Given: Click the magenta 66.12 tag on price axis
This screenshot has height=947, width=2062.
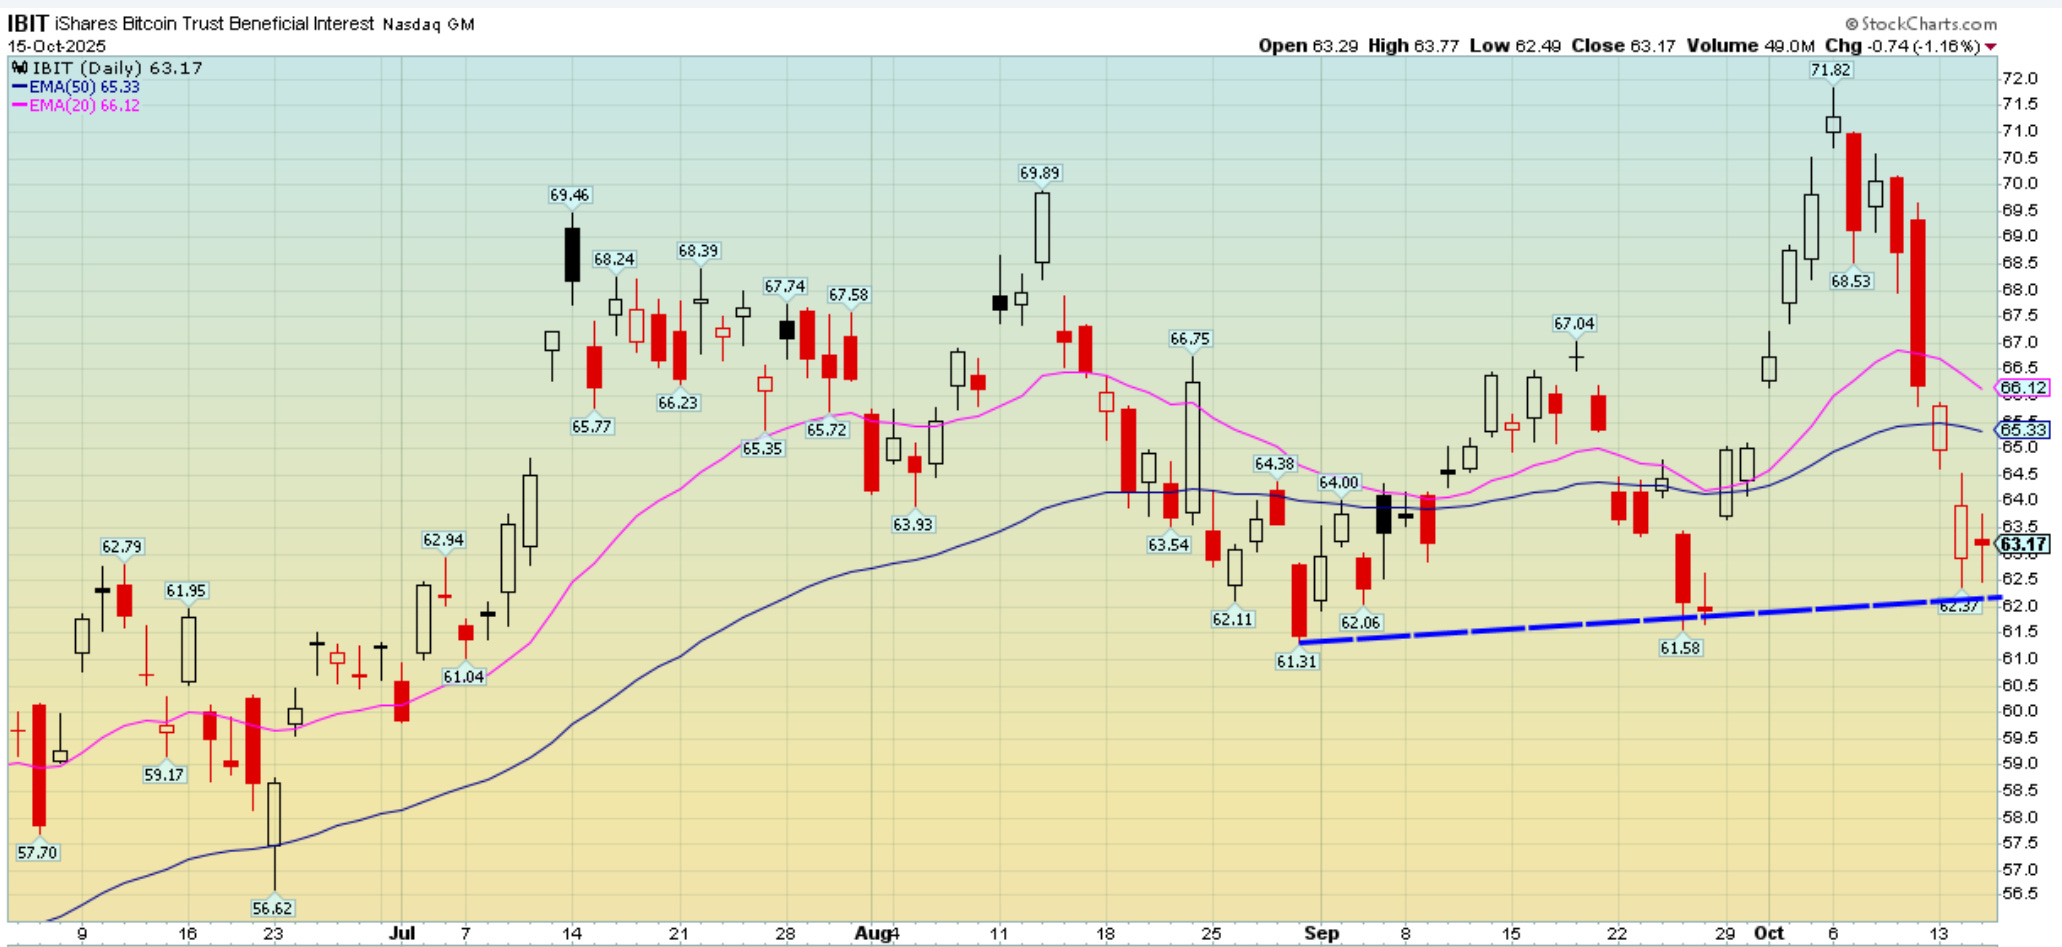Looking at the screenshot, I should 2023,388.
